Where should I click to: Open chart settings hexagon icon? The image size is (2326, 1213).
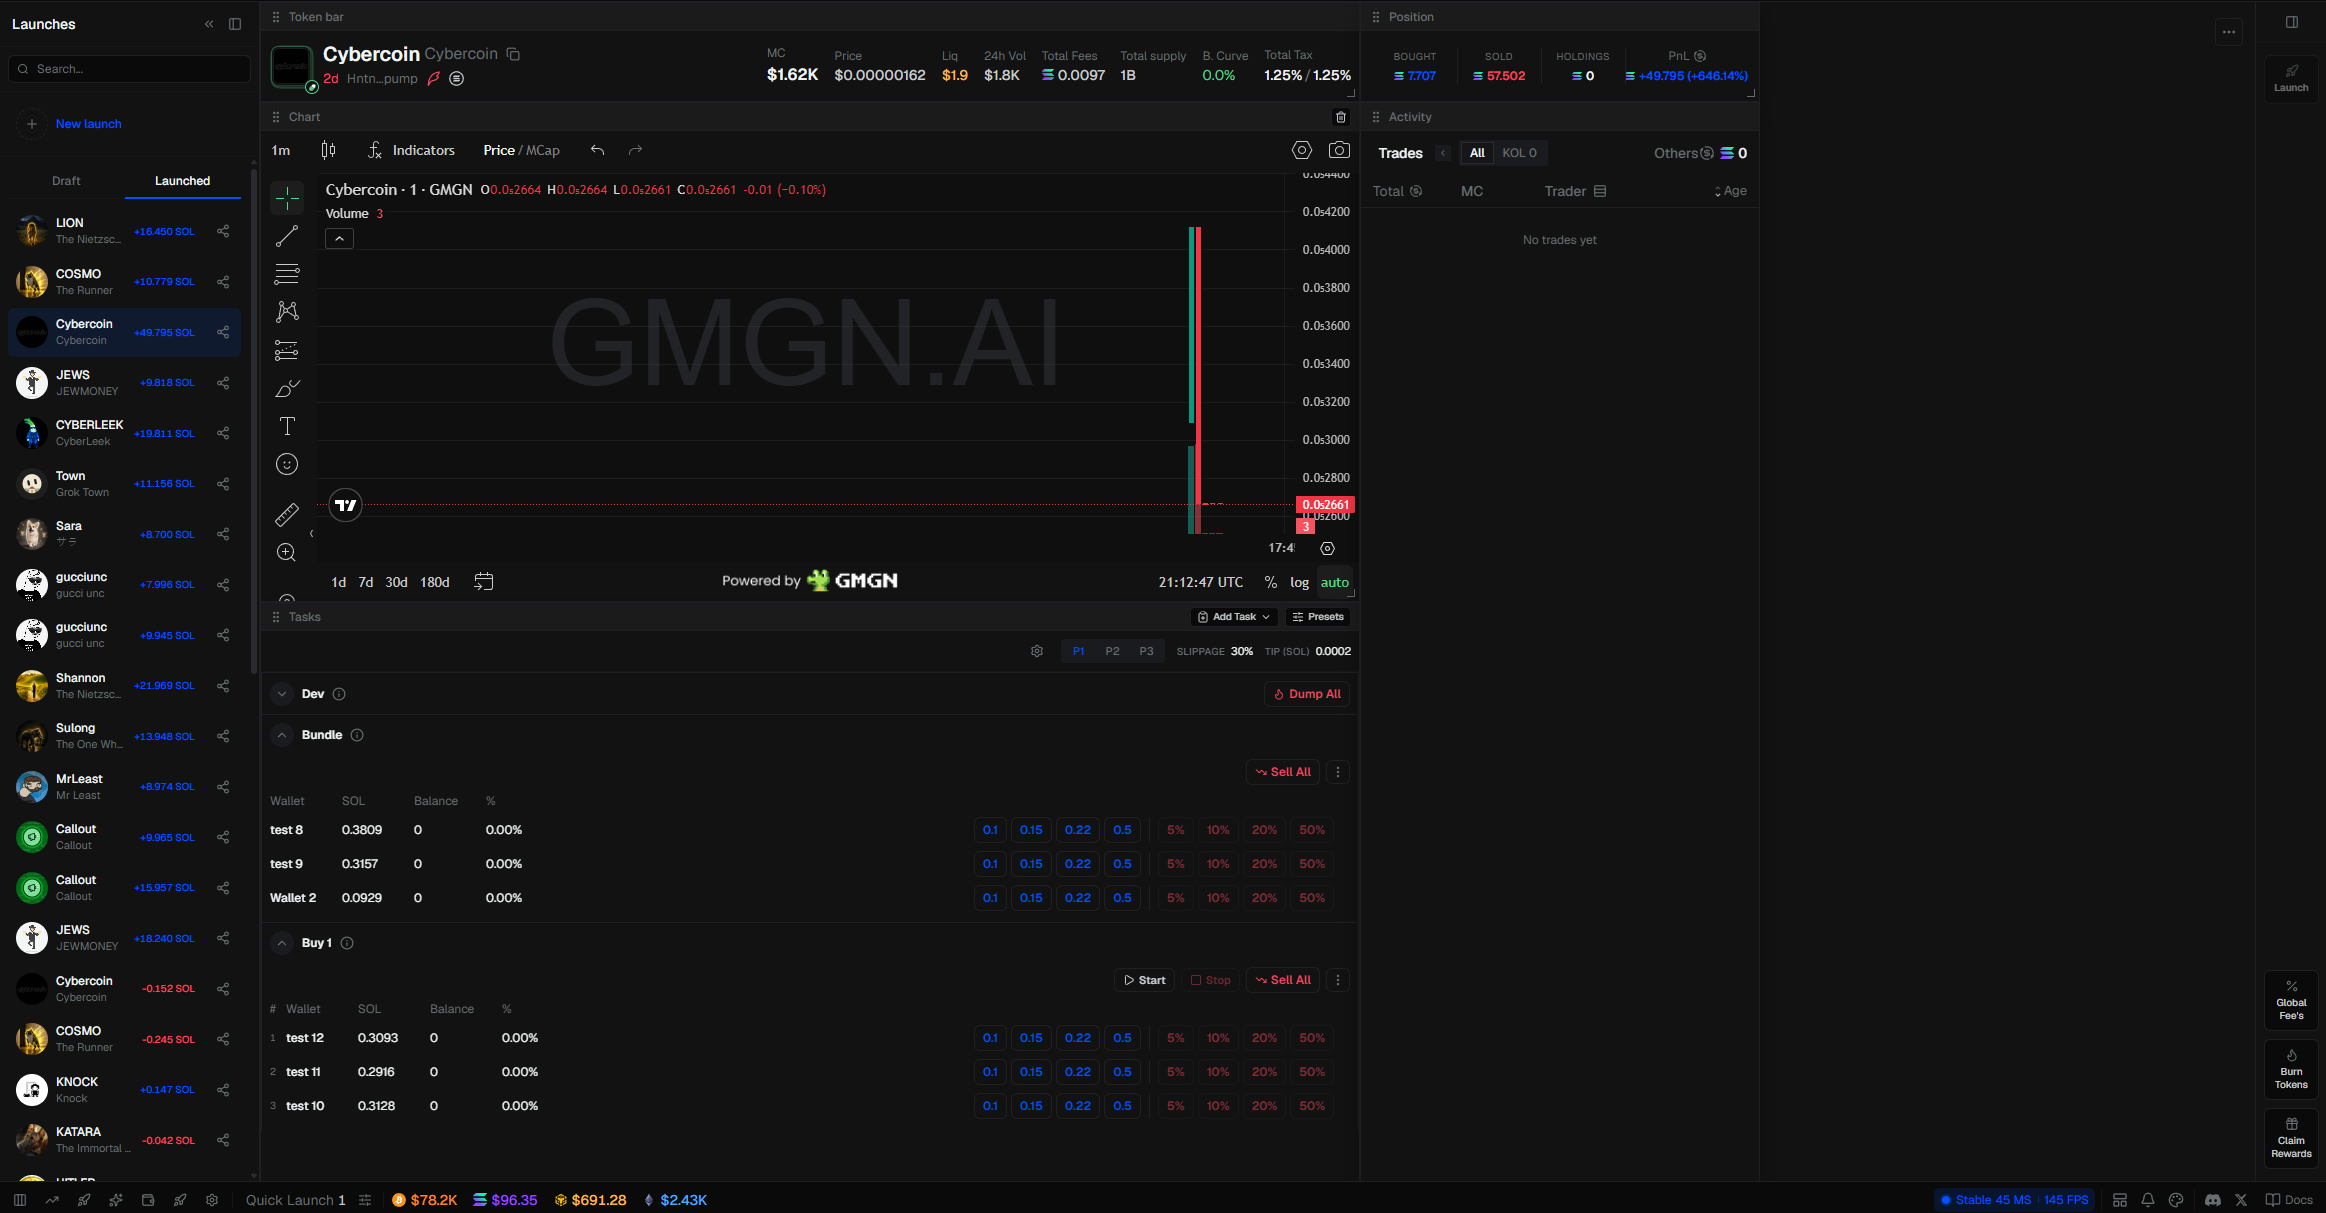tap(1301, 150)
